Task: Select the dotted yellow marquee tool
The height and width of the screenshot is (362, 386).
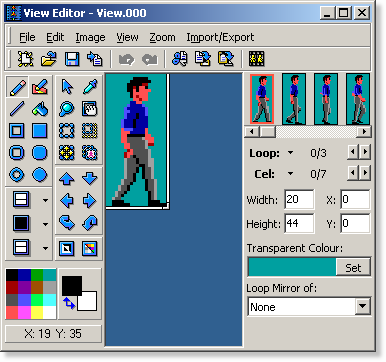Action: [x=90, y=131]
